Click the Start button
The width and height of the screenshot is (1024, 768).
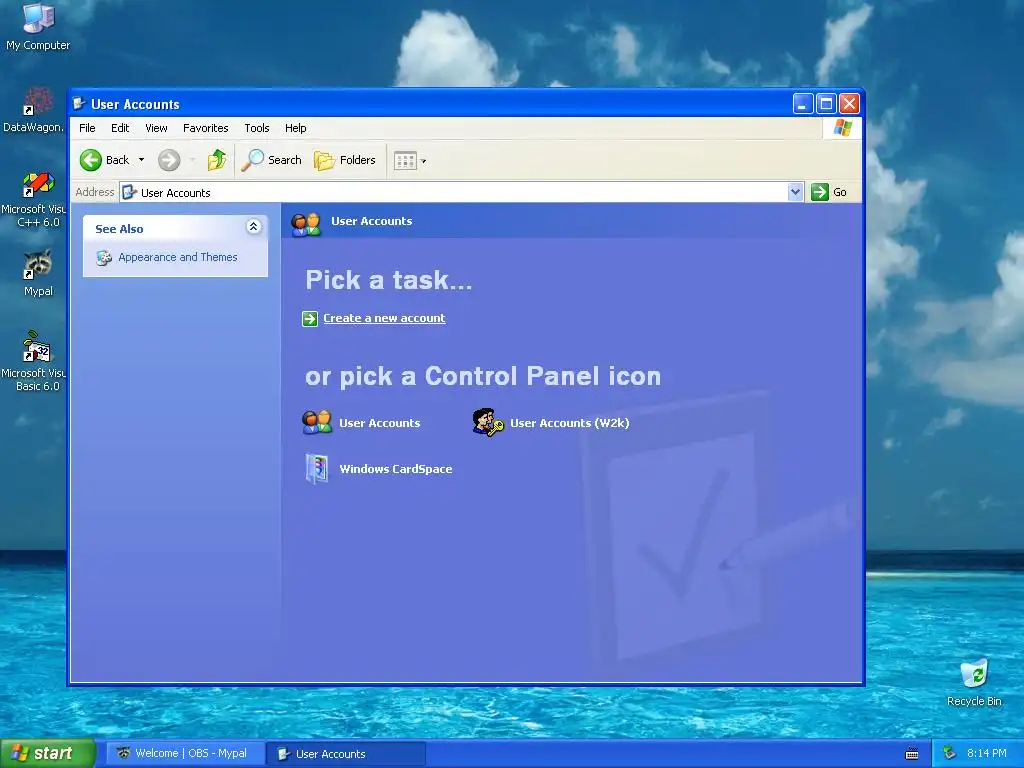[48, 753]
